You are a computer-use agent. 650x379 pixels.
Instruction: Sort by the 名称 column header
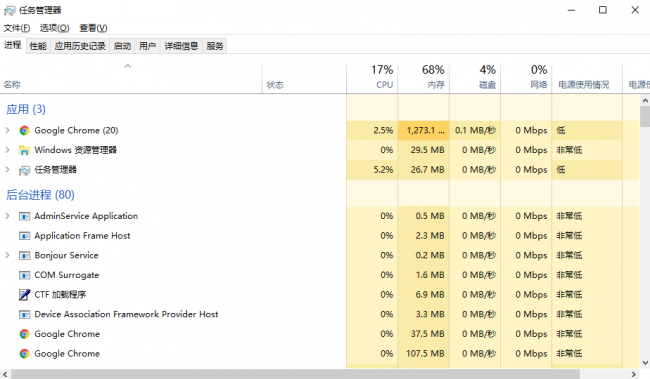point(131,78)
